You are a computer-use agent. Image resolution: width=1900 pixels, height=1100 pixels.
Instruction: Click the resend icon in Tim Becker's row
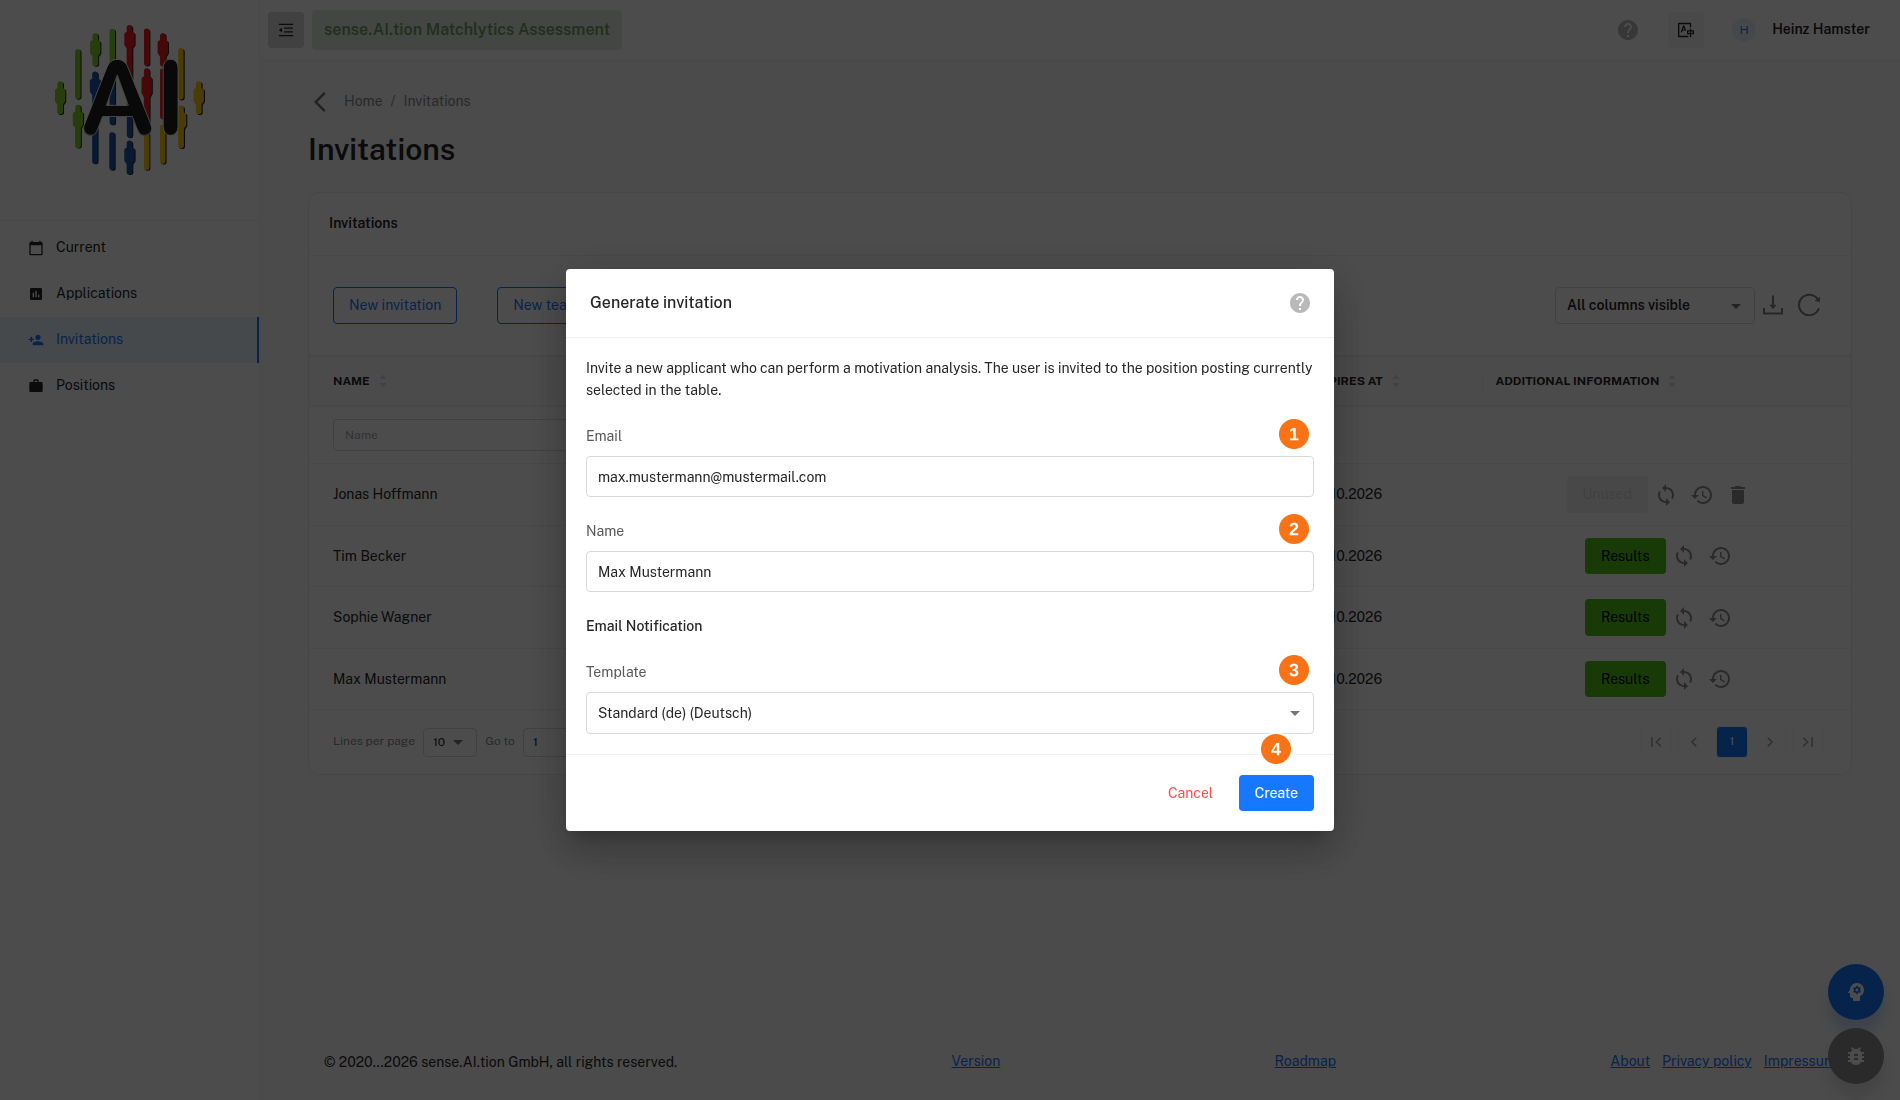coord(1684,556)
